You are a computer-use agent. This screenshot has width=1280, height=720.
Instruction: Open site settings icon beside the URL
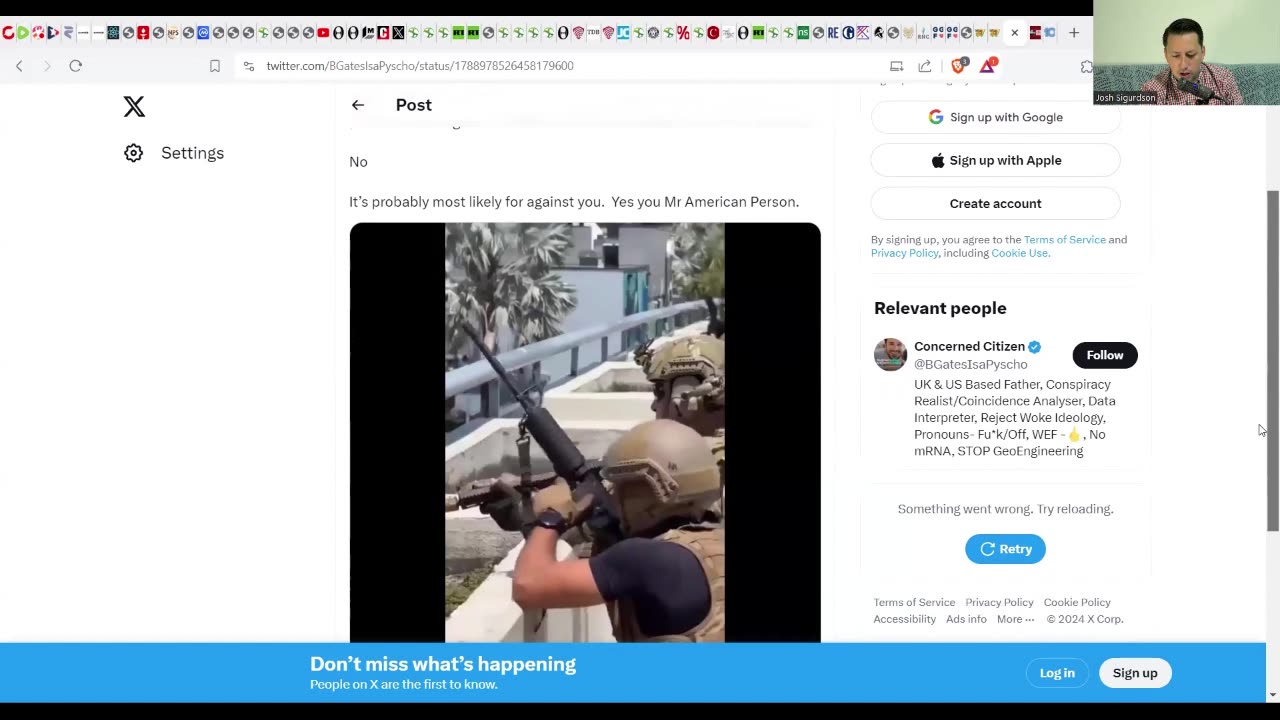(249, 66)
